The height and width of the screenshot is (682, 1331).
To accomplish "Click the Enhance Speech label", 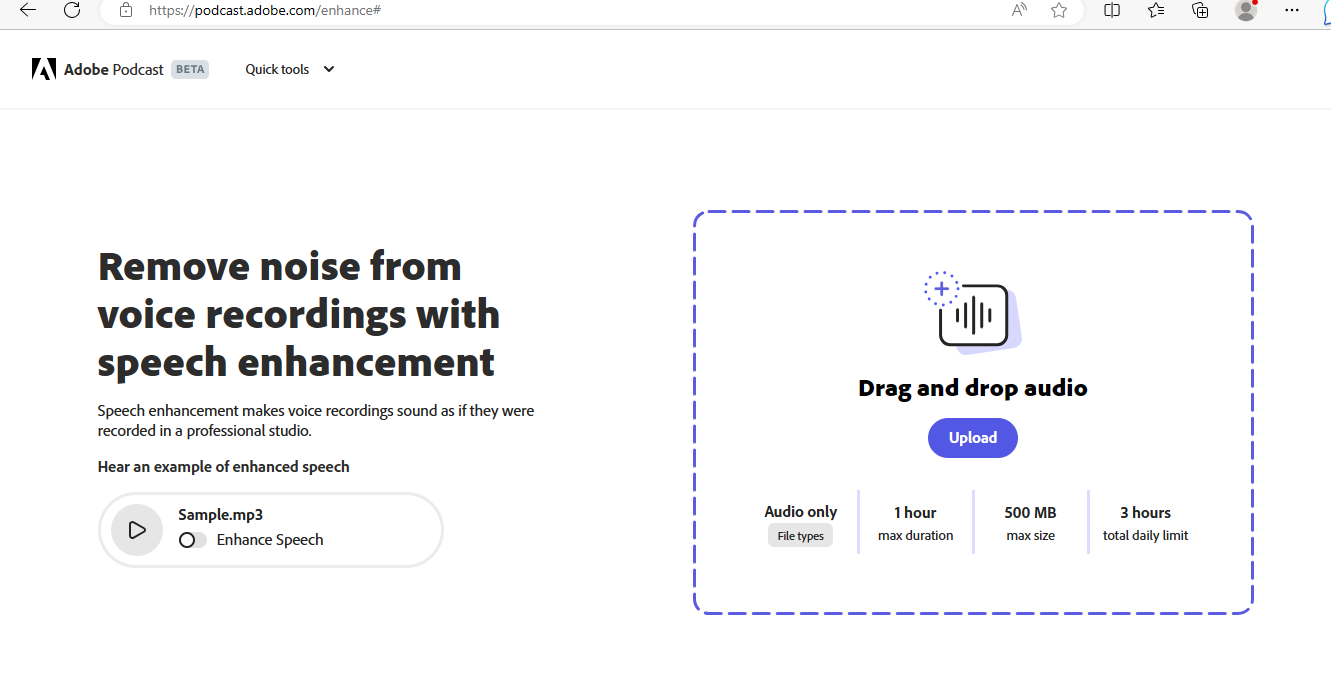I will tap(270, 540).
